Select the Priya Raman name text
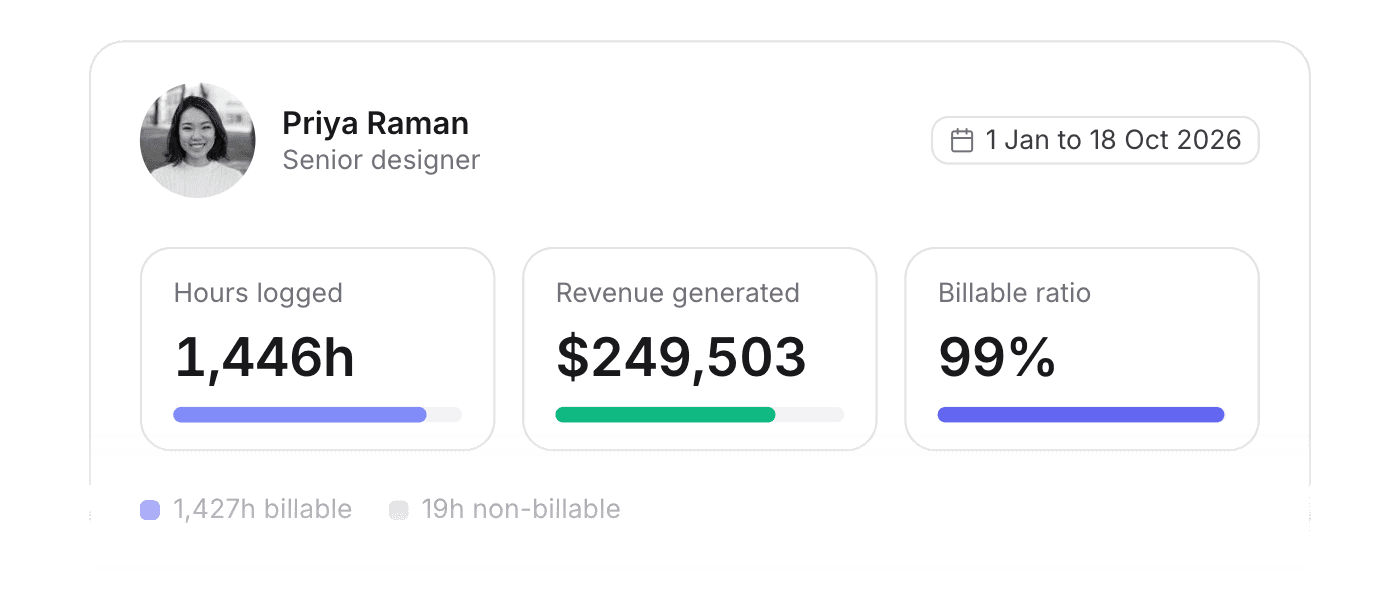The width and height of the screenshot is (1400, 600). (x=375, y=123)
